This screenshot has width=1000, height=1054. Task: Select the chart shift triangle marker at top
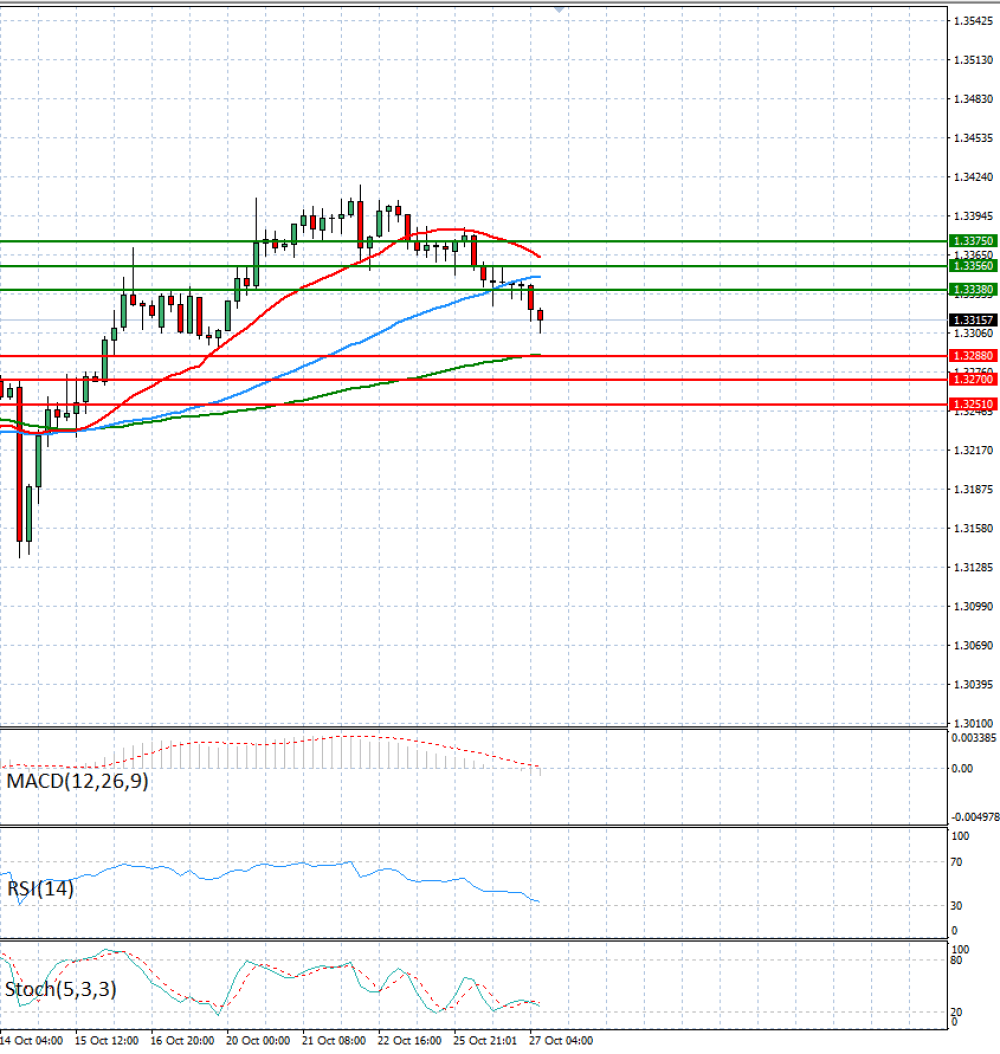[x=559, y=9]
